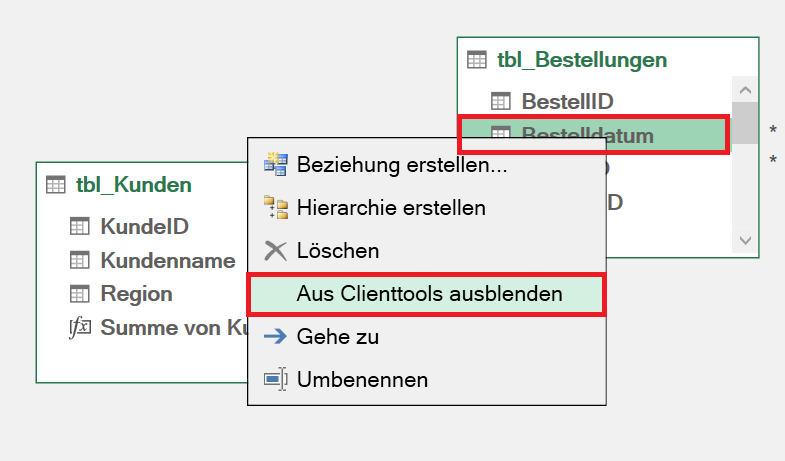785x461 pixels.
Task: Click the Löschen X icon
Action: click(x=275, y=251)
